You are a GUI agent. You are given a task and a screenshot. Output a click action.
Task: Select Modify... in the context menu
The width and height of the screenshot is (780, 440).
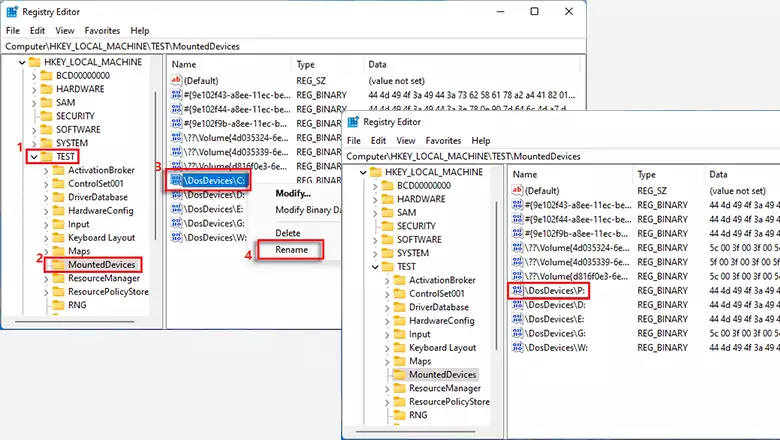tap(293, 193)
